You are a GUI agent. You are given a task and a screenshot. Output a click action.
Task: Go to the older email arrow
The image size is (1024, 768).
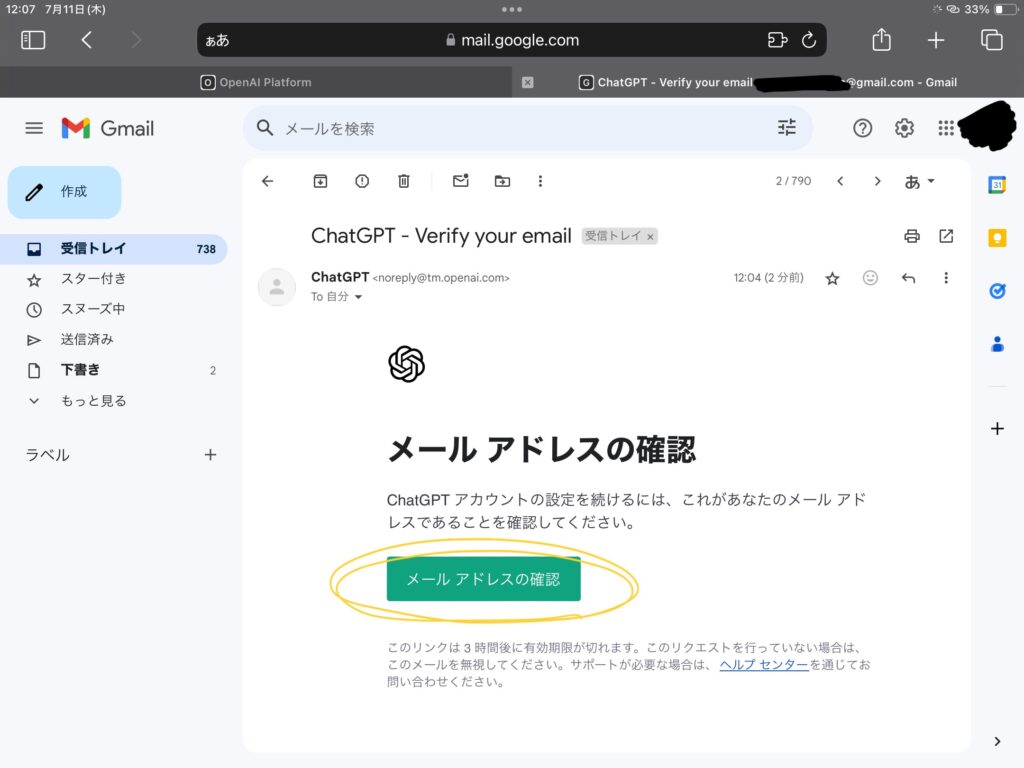tap(878, 181)
